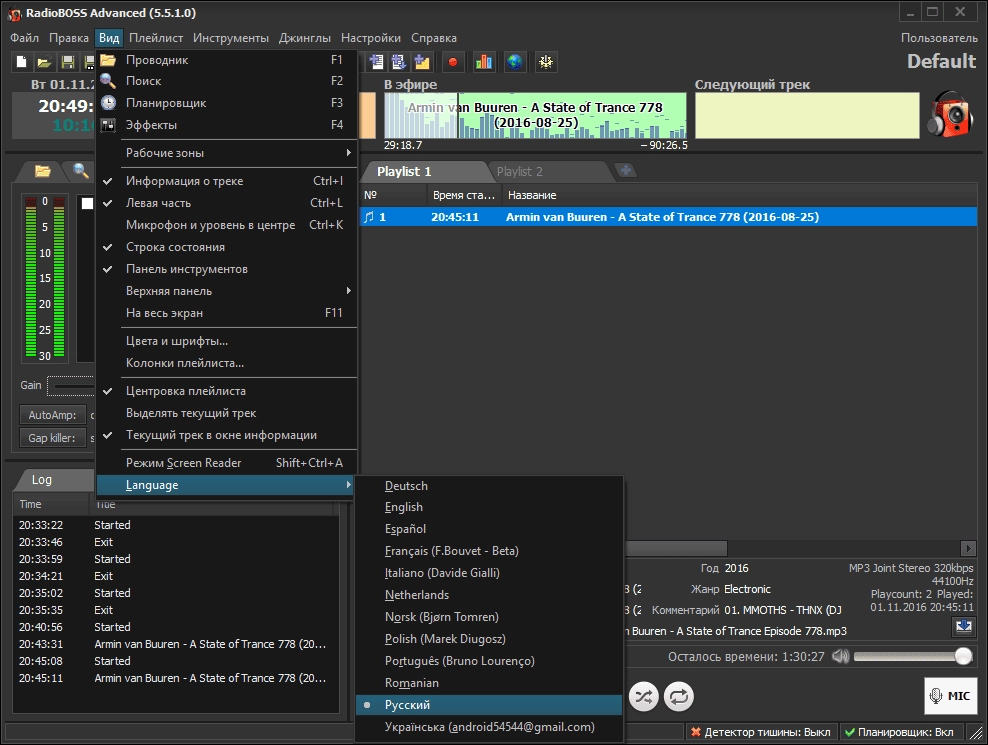Select Deutsch language
The image size is (988, 745).
[489, 486]
